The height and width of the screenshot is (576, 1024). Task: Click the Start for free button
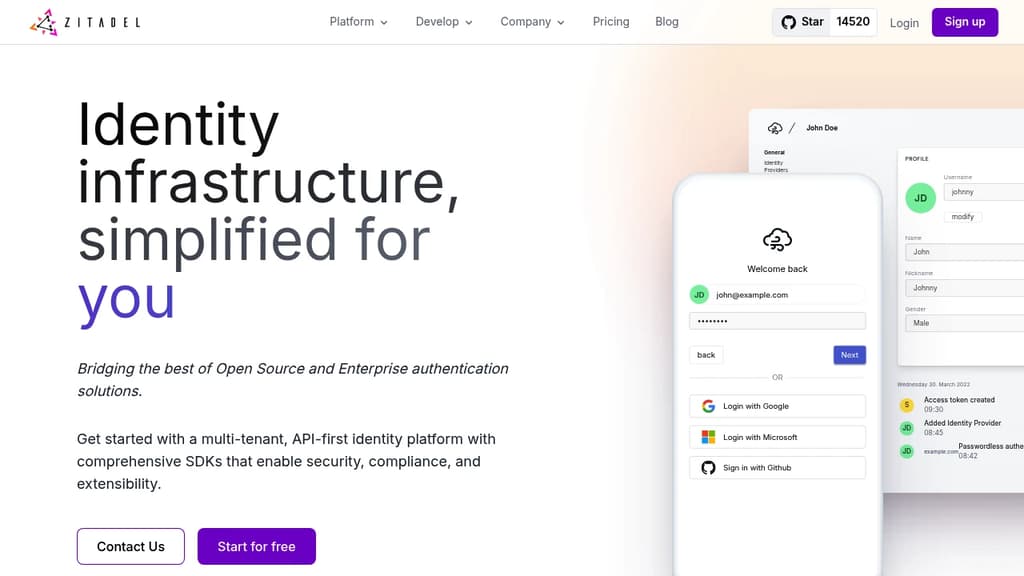pos(257,547)
